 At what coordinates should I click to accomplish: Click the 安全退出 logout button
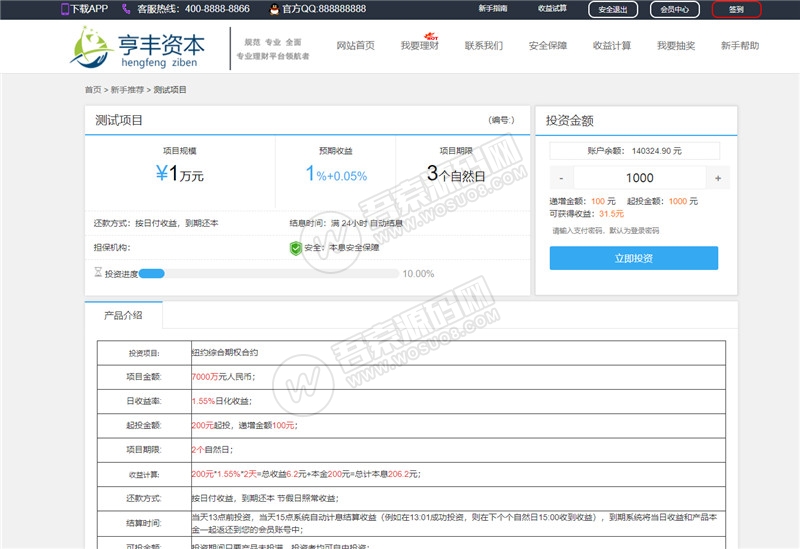612,9
